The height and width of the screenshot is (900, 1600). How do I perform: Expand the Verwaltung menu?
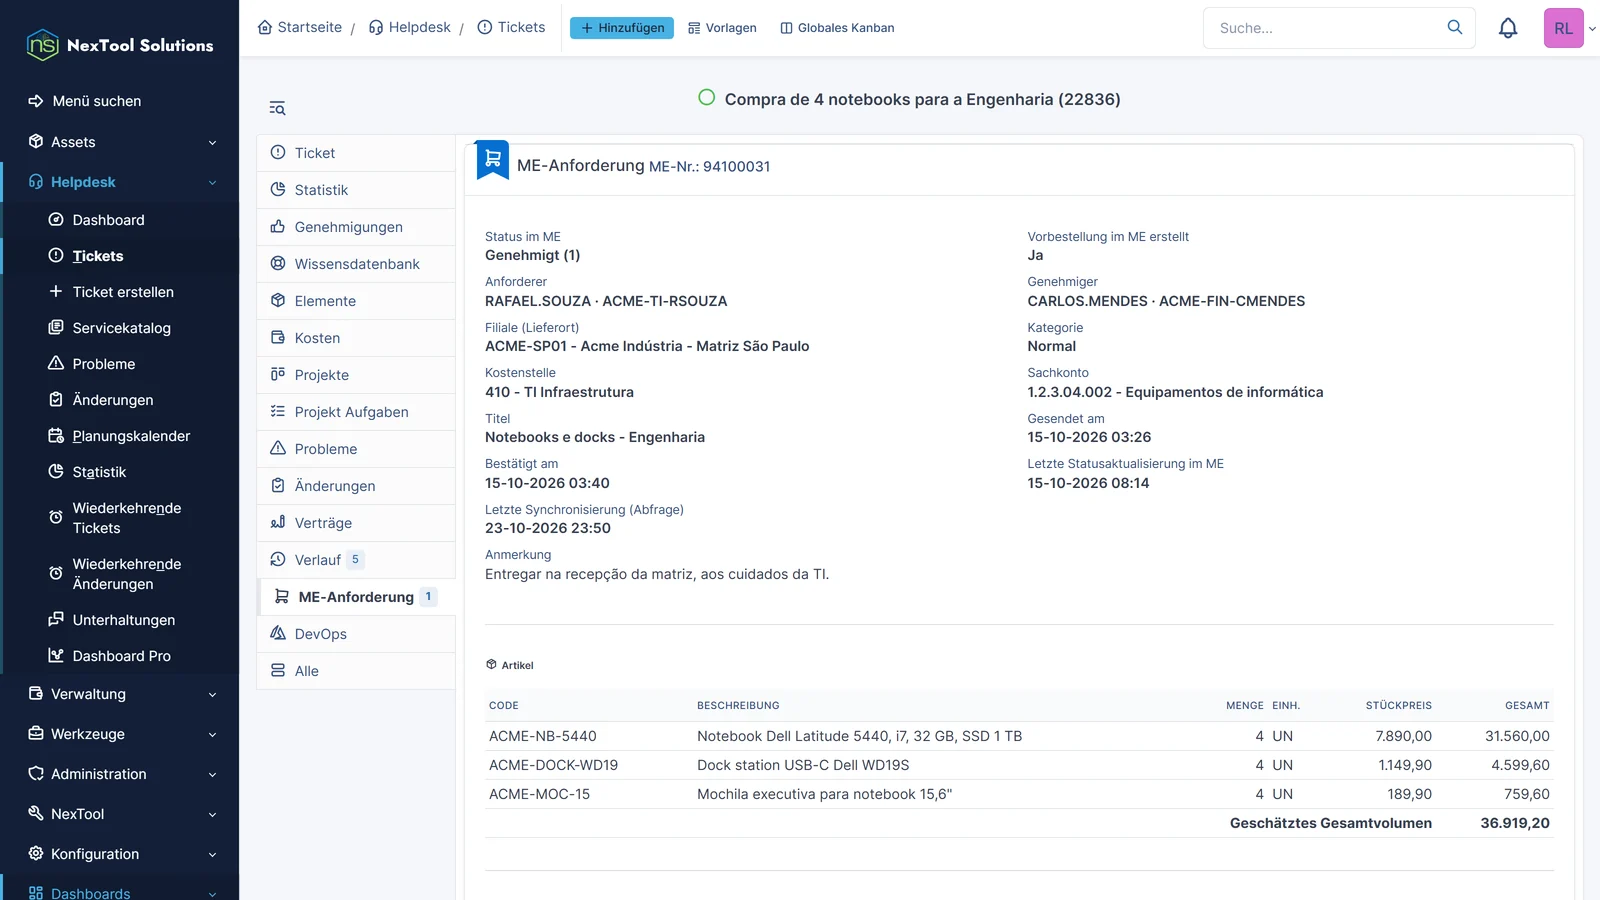pyautogui.click(x=120, y=694)
